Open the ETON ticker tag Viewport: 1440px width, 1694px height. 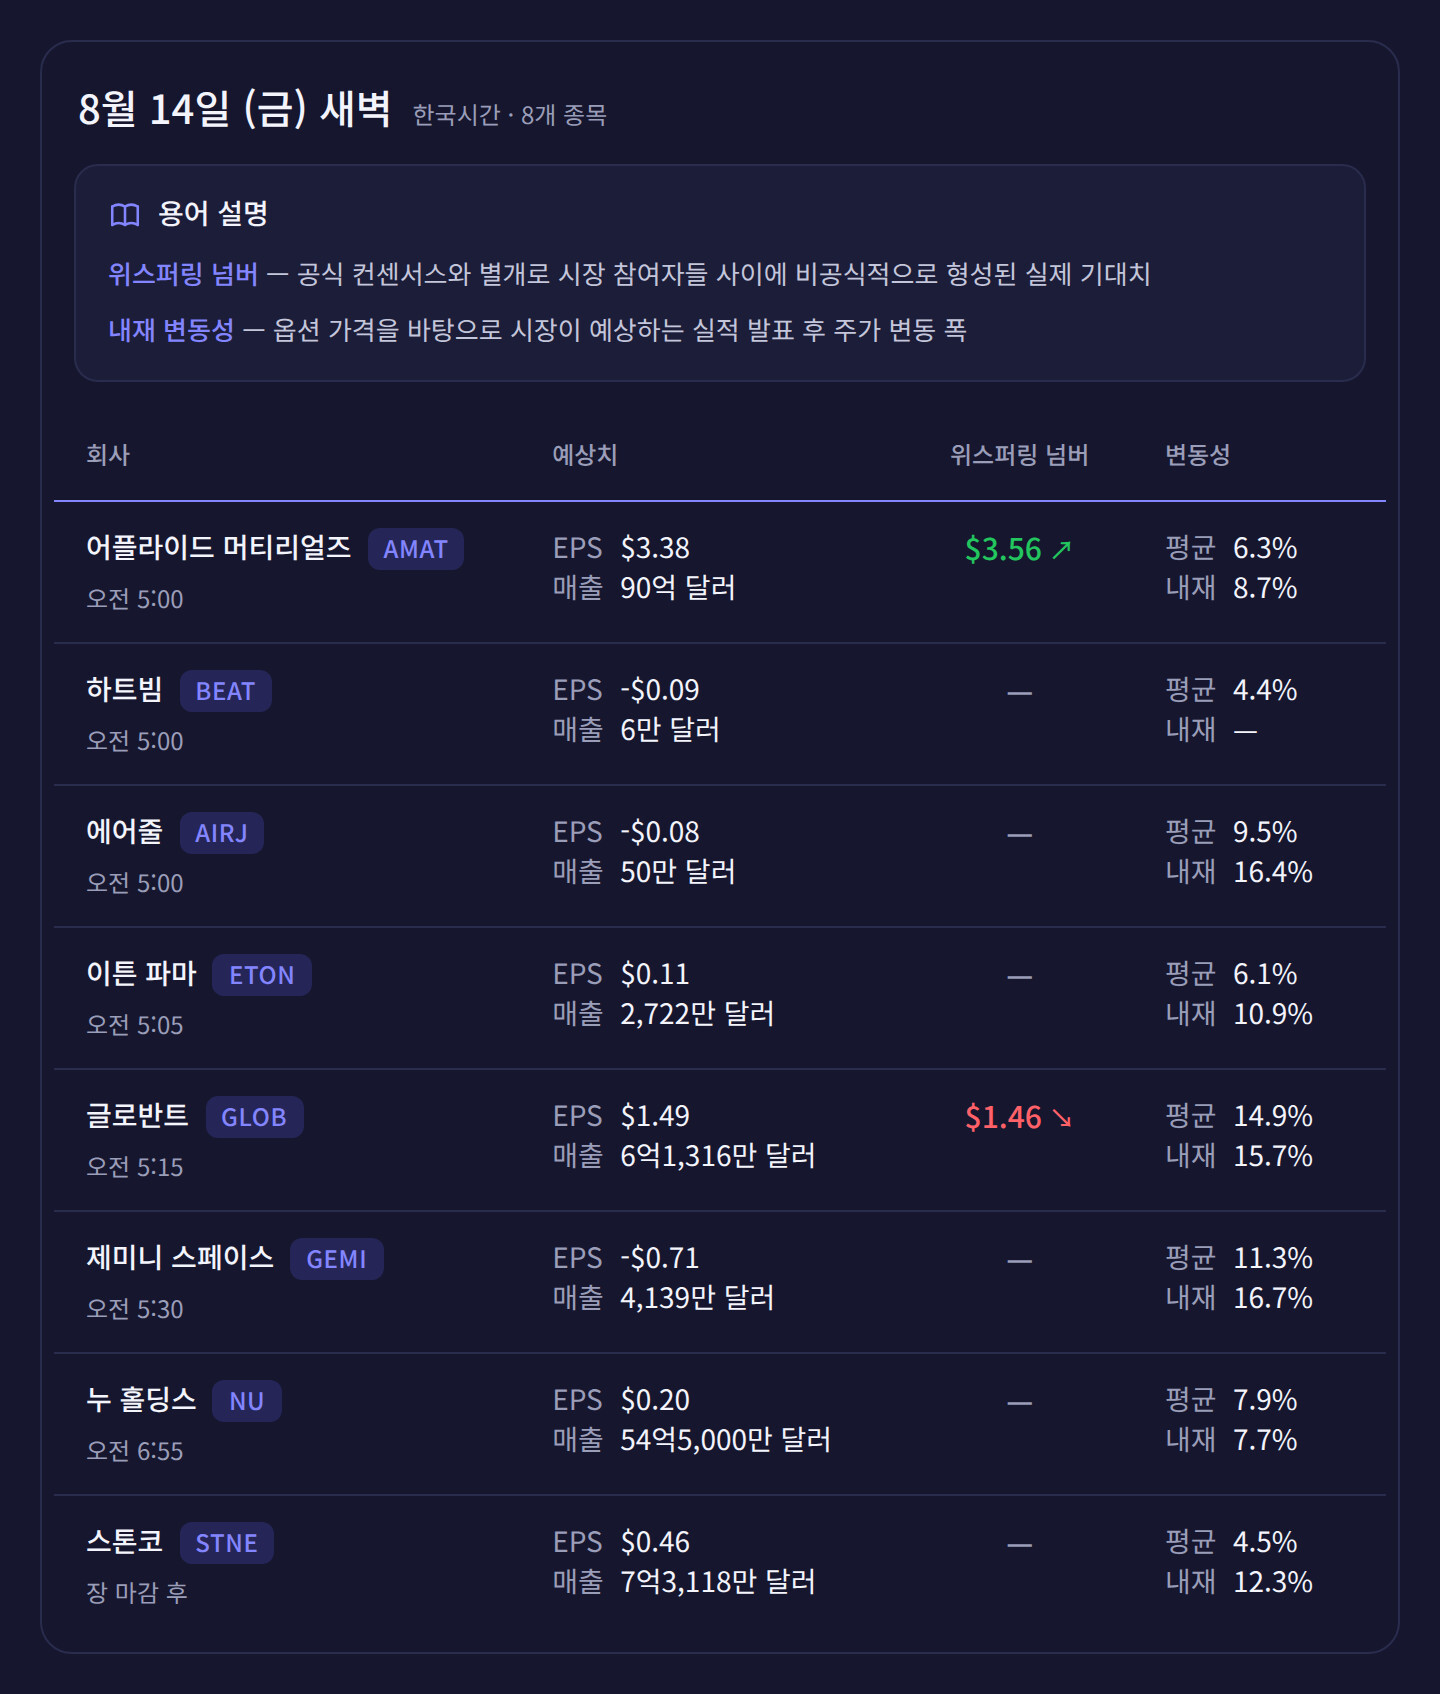[x=261, y=975]
